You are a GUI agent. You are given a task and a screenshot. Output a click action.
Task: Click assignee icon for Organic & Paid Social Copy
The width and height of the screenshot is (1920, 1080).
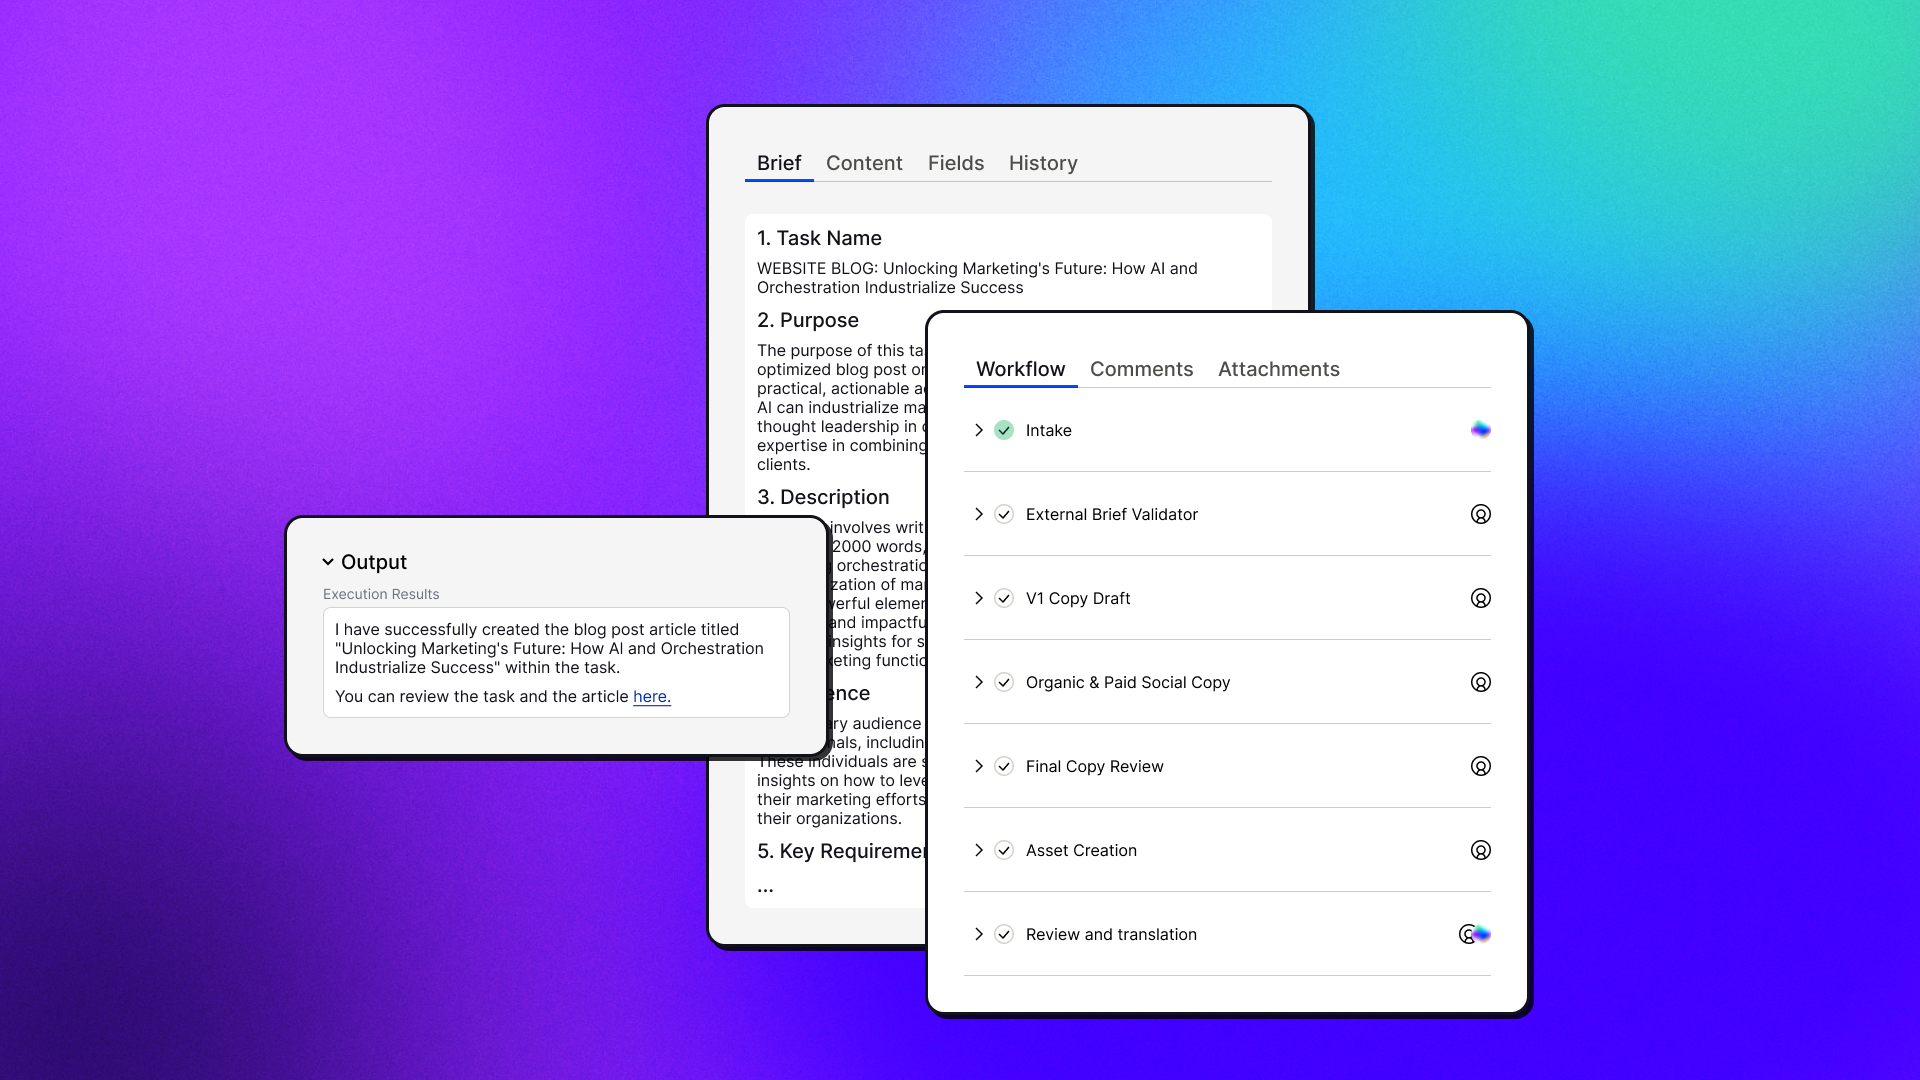point(1481,682)
